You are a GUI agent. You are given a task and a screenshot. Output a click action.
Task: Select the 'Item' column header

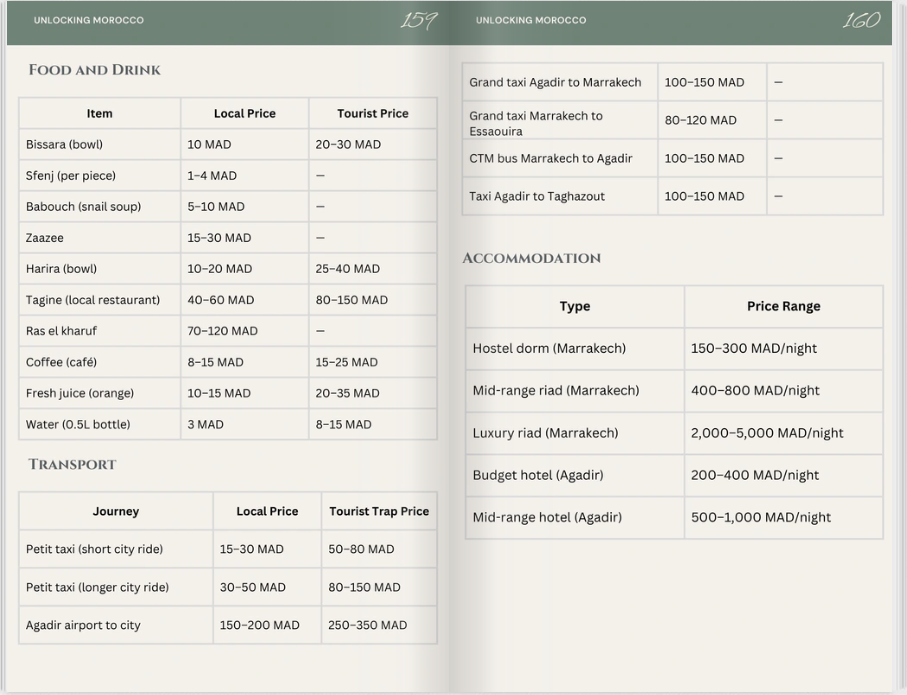(99, 114)
